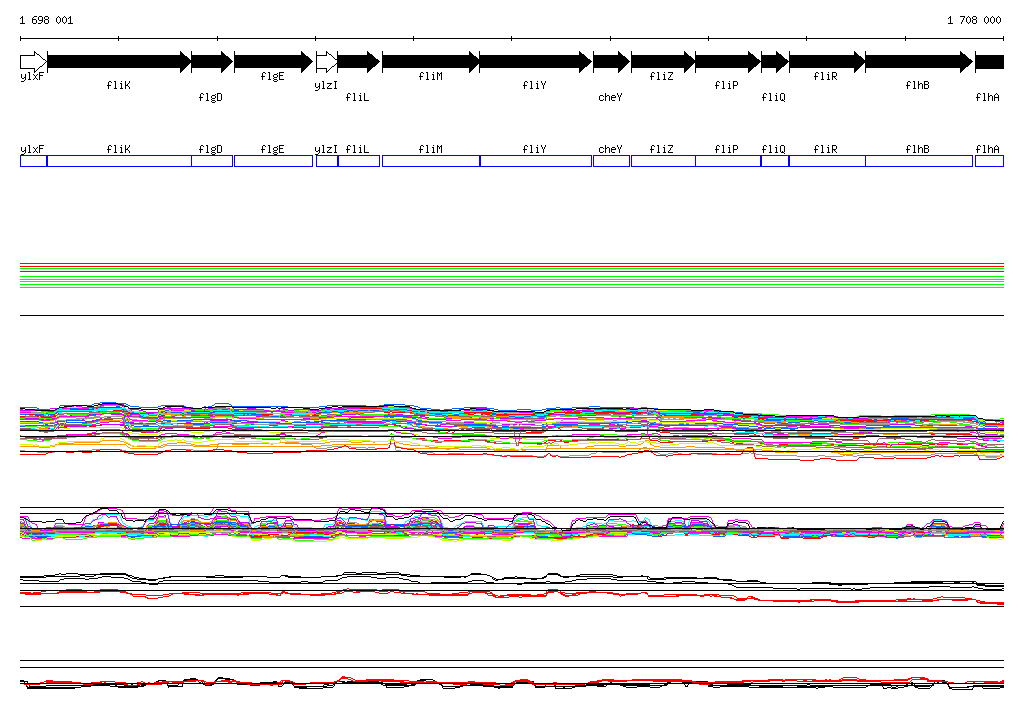
Task: Select the small fliQ gene arrow
Action: coord(775,62)
